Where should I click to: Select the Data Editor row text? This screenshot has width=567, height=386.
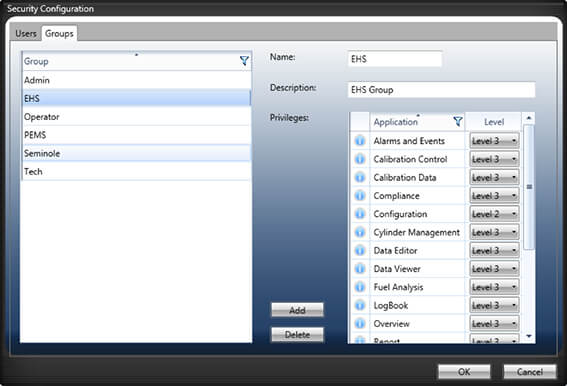(395, 250)
